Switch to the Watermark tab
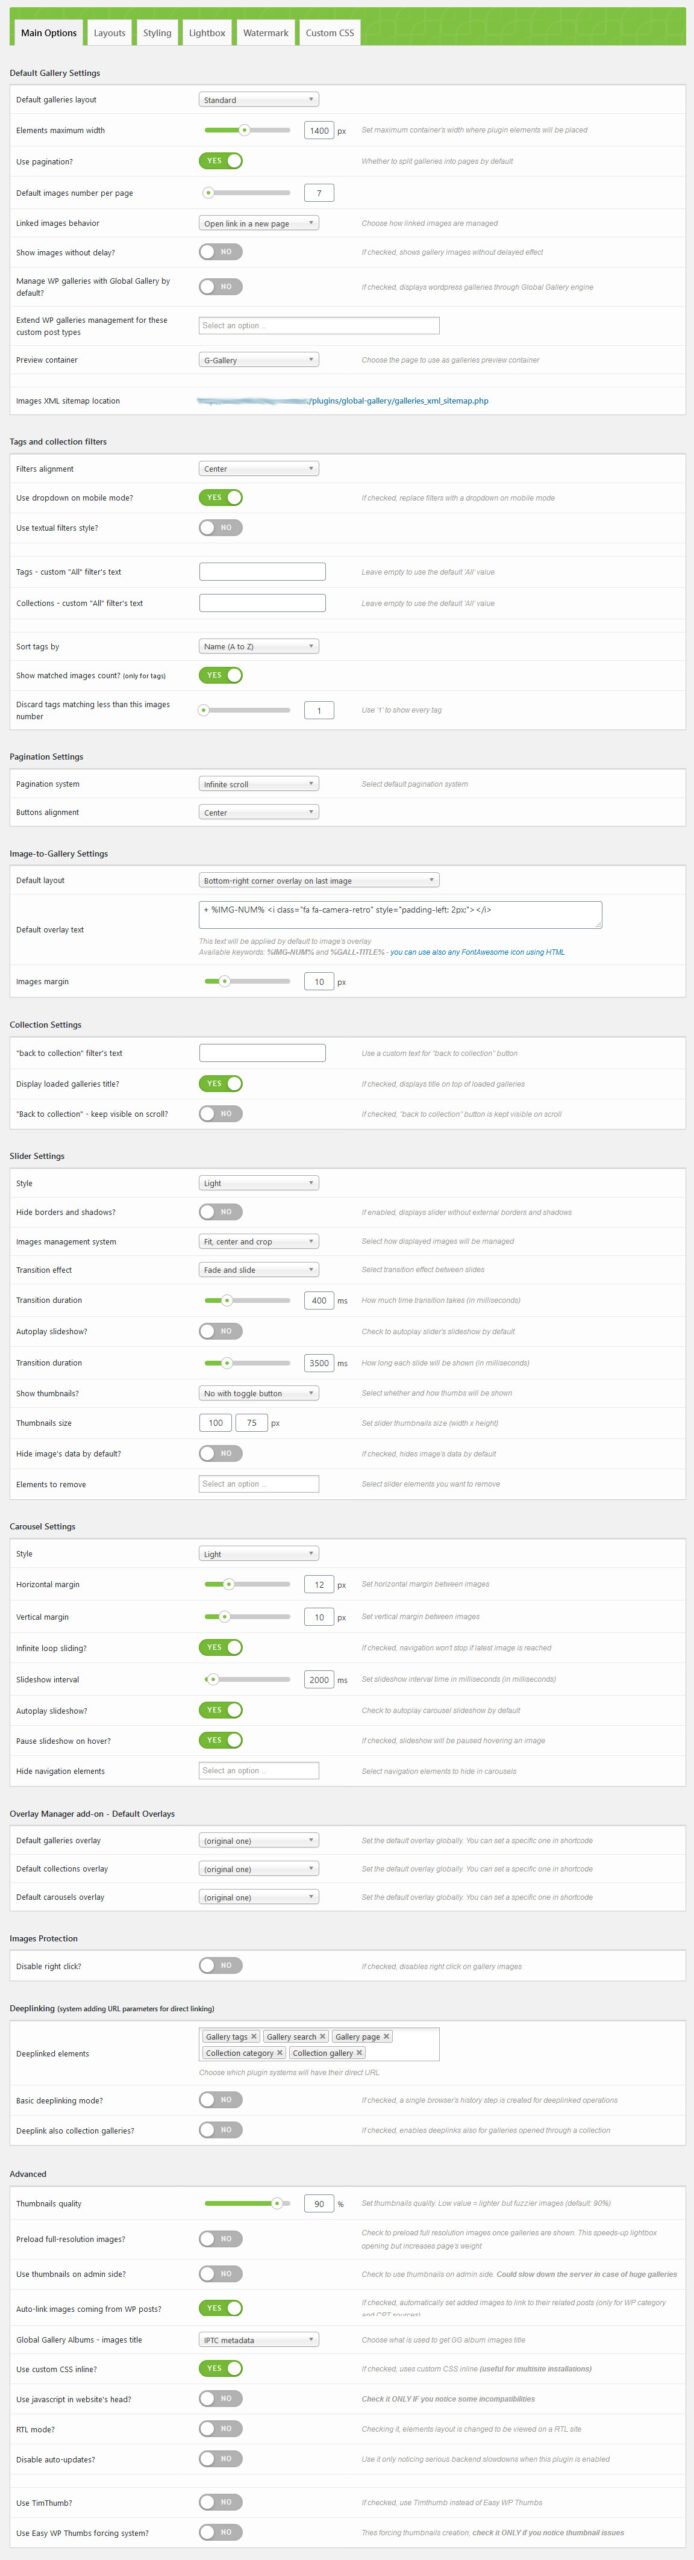 265,33
